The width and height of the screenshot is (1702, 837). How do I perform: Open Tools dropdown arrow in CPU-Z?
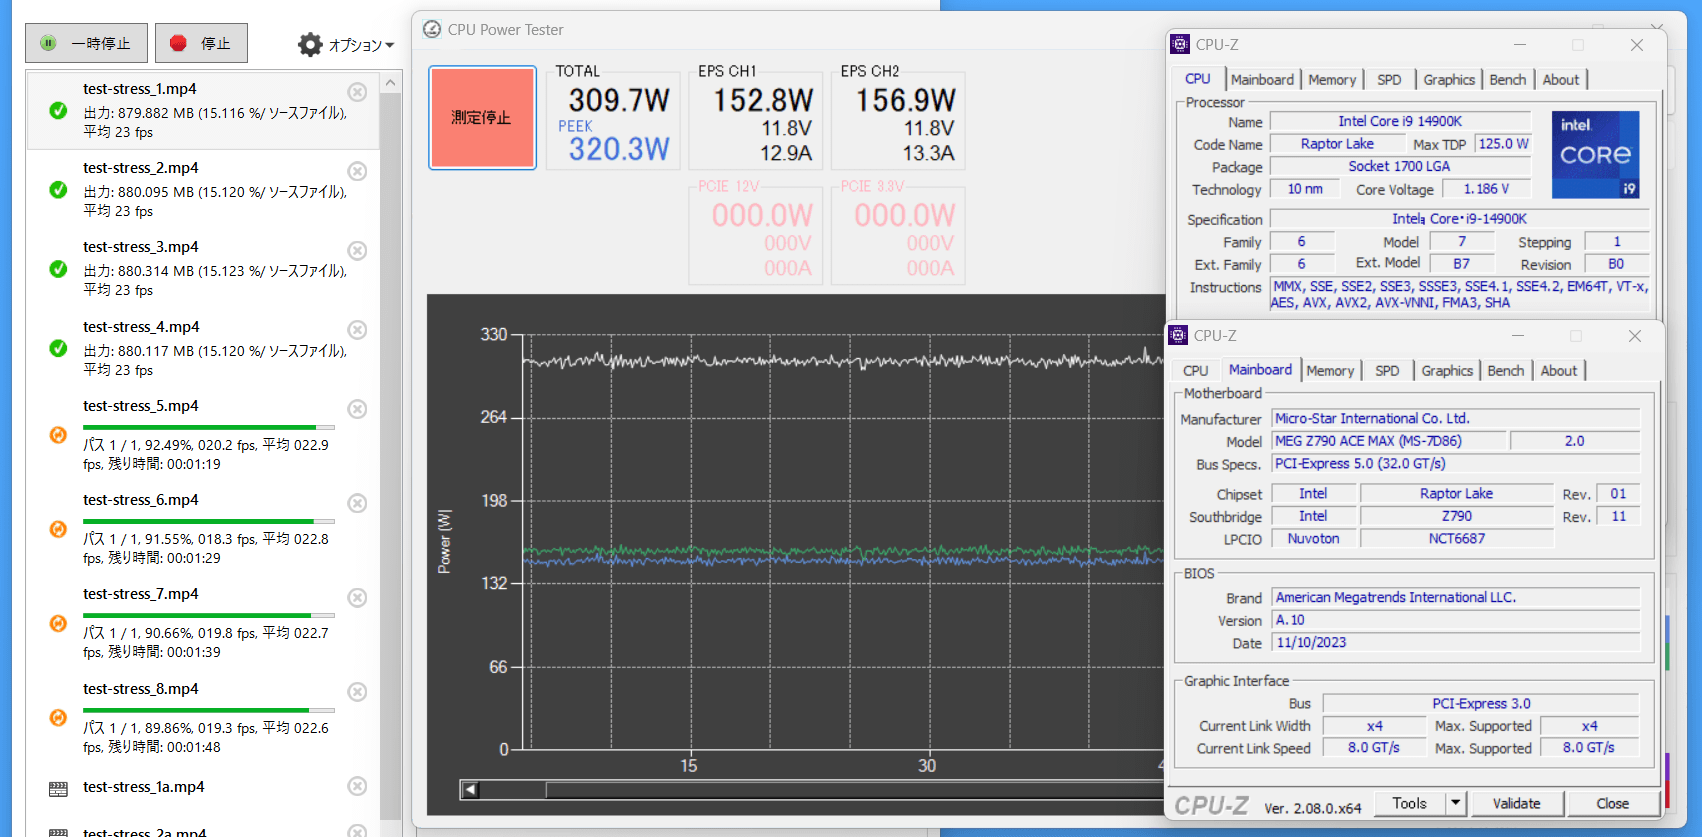[1456, 803]
